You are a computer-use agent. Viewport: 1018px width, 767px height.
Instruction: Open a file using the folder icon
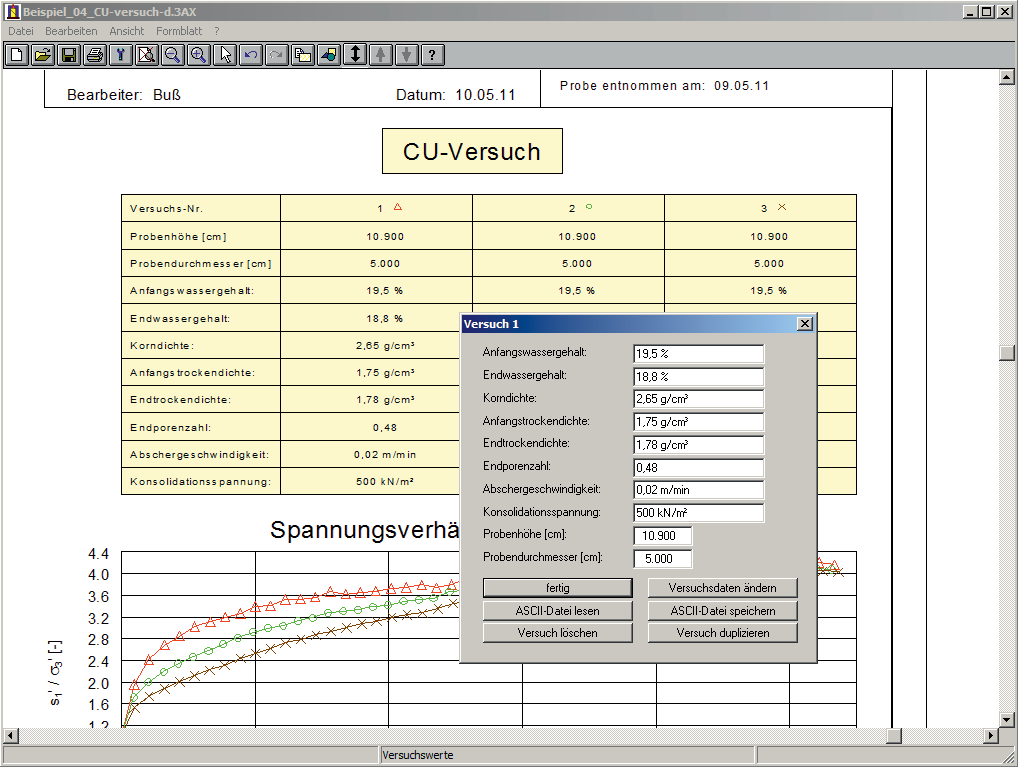click(42, 55)
